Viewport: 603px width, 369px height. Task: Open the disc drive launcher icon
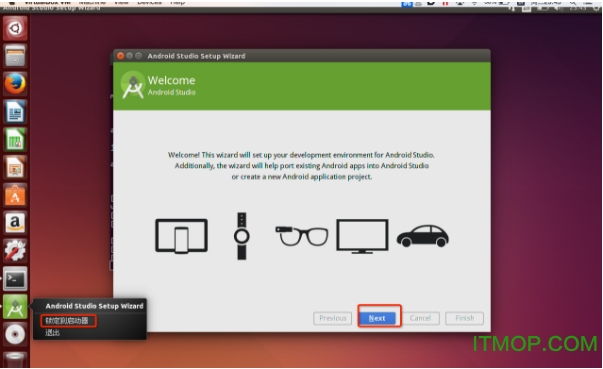[x=15, y=334]
